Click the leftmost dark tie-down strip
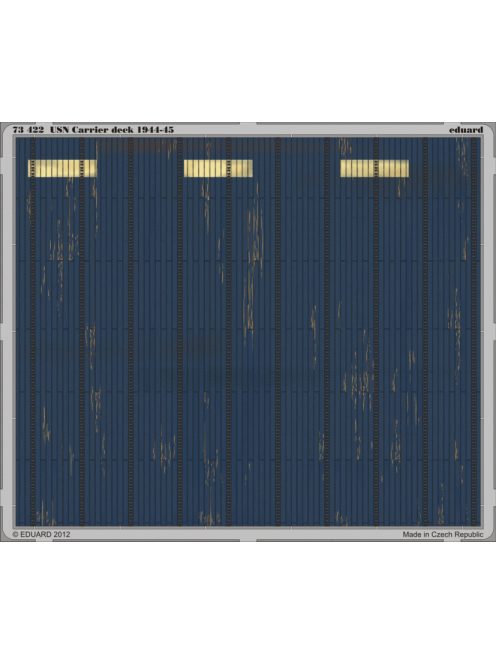This screenshot has height=664, width=496. tap(33, 332)
